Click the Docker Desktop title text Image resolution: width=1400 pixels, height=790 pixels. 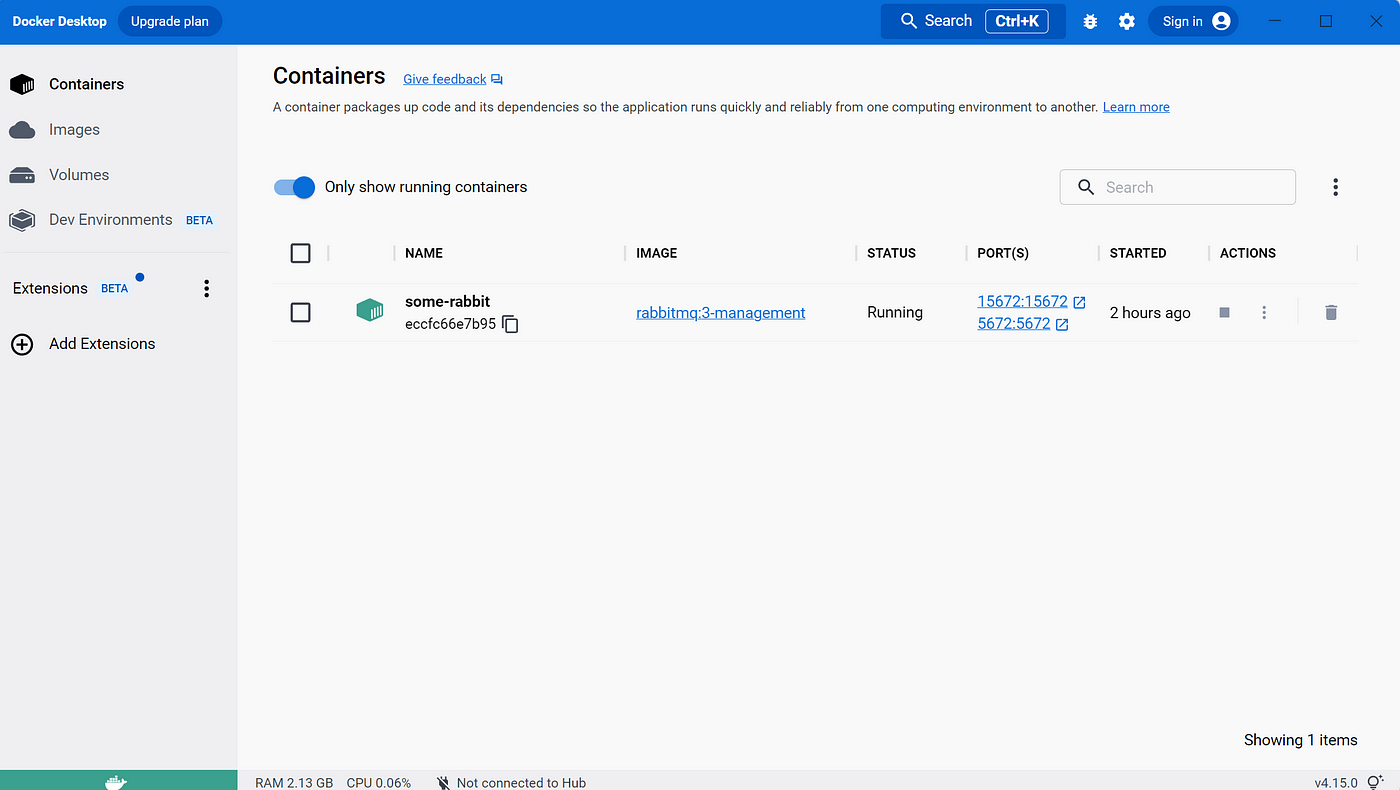pyautogui.click(x=59, y=21)
